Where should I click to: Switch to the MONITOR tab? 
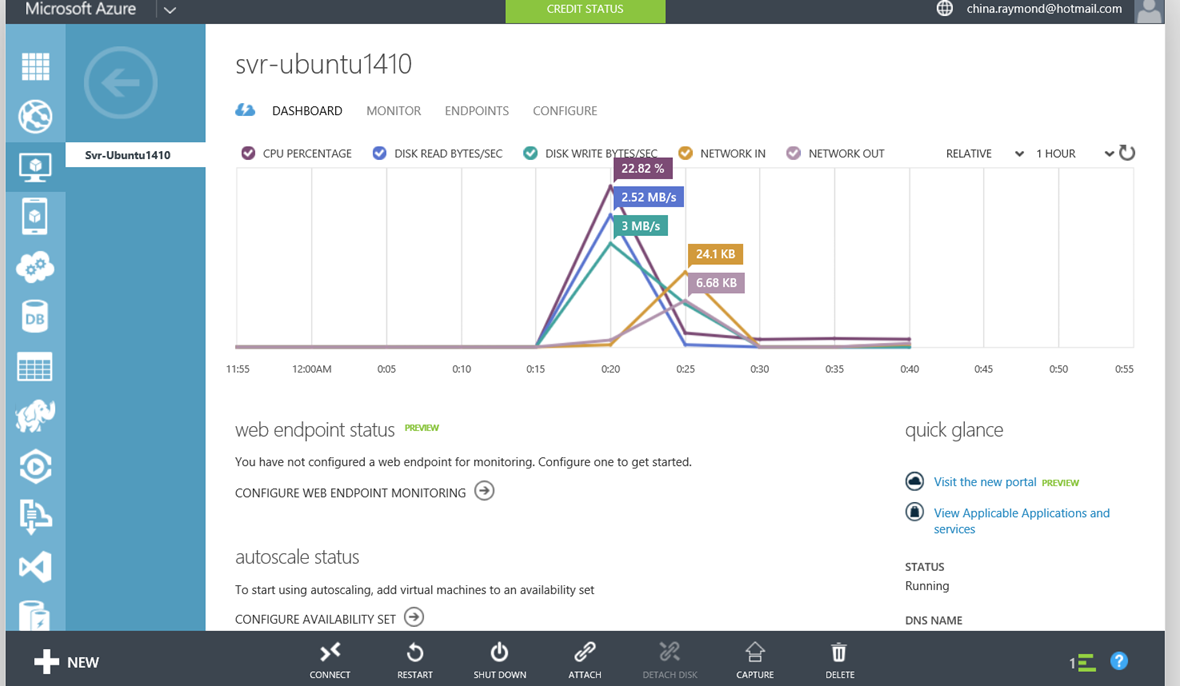click(x=394, y=111)
